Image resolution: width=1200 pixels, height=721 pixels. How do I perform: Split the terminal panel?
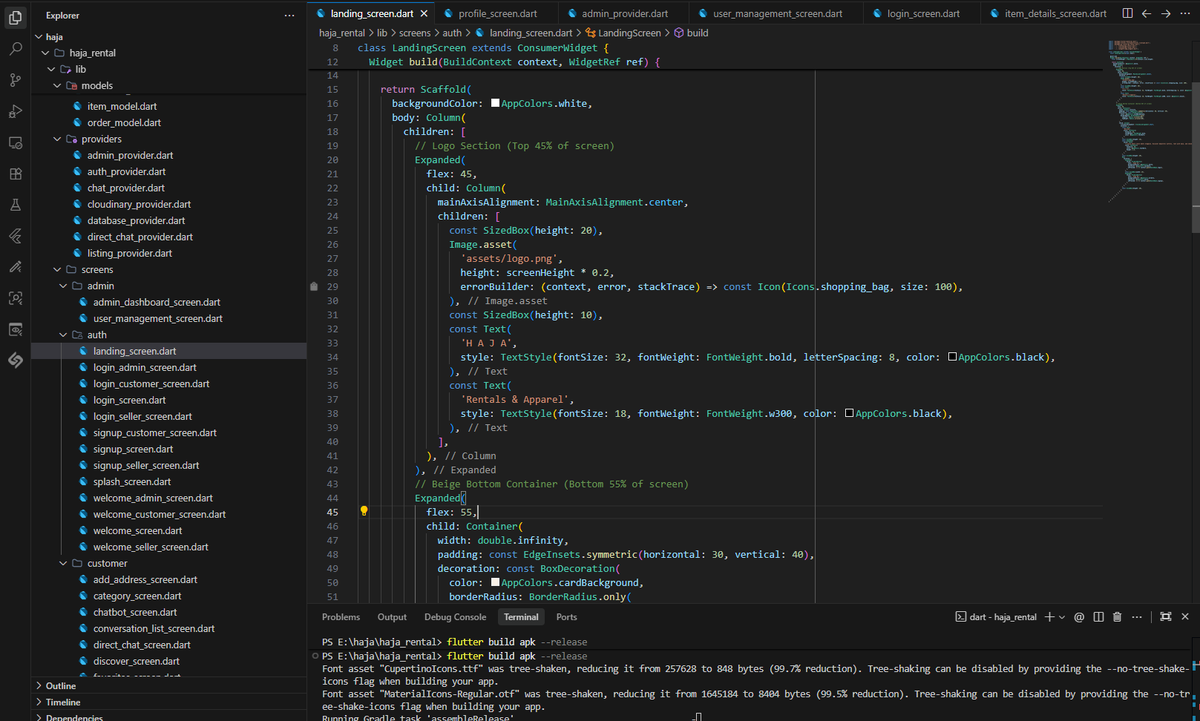pyautogui.click(x=1099, y=617)
